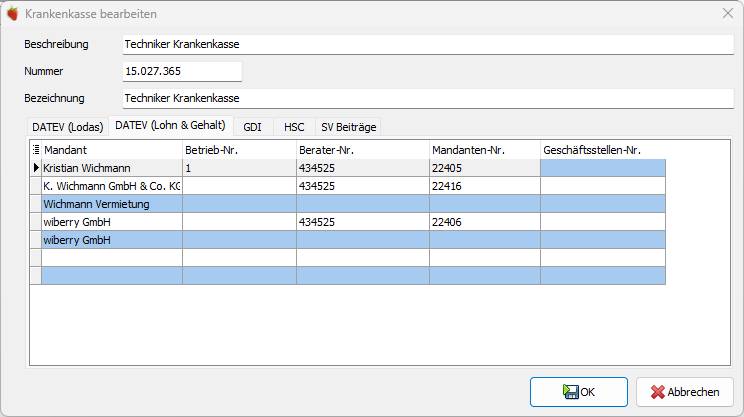This screenshot has width=744, height=417.
Task: Click Mandanten-Nr. cell 22416
Action: point(485,186)
